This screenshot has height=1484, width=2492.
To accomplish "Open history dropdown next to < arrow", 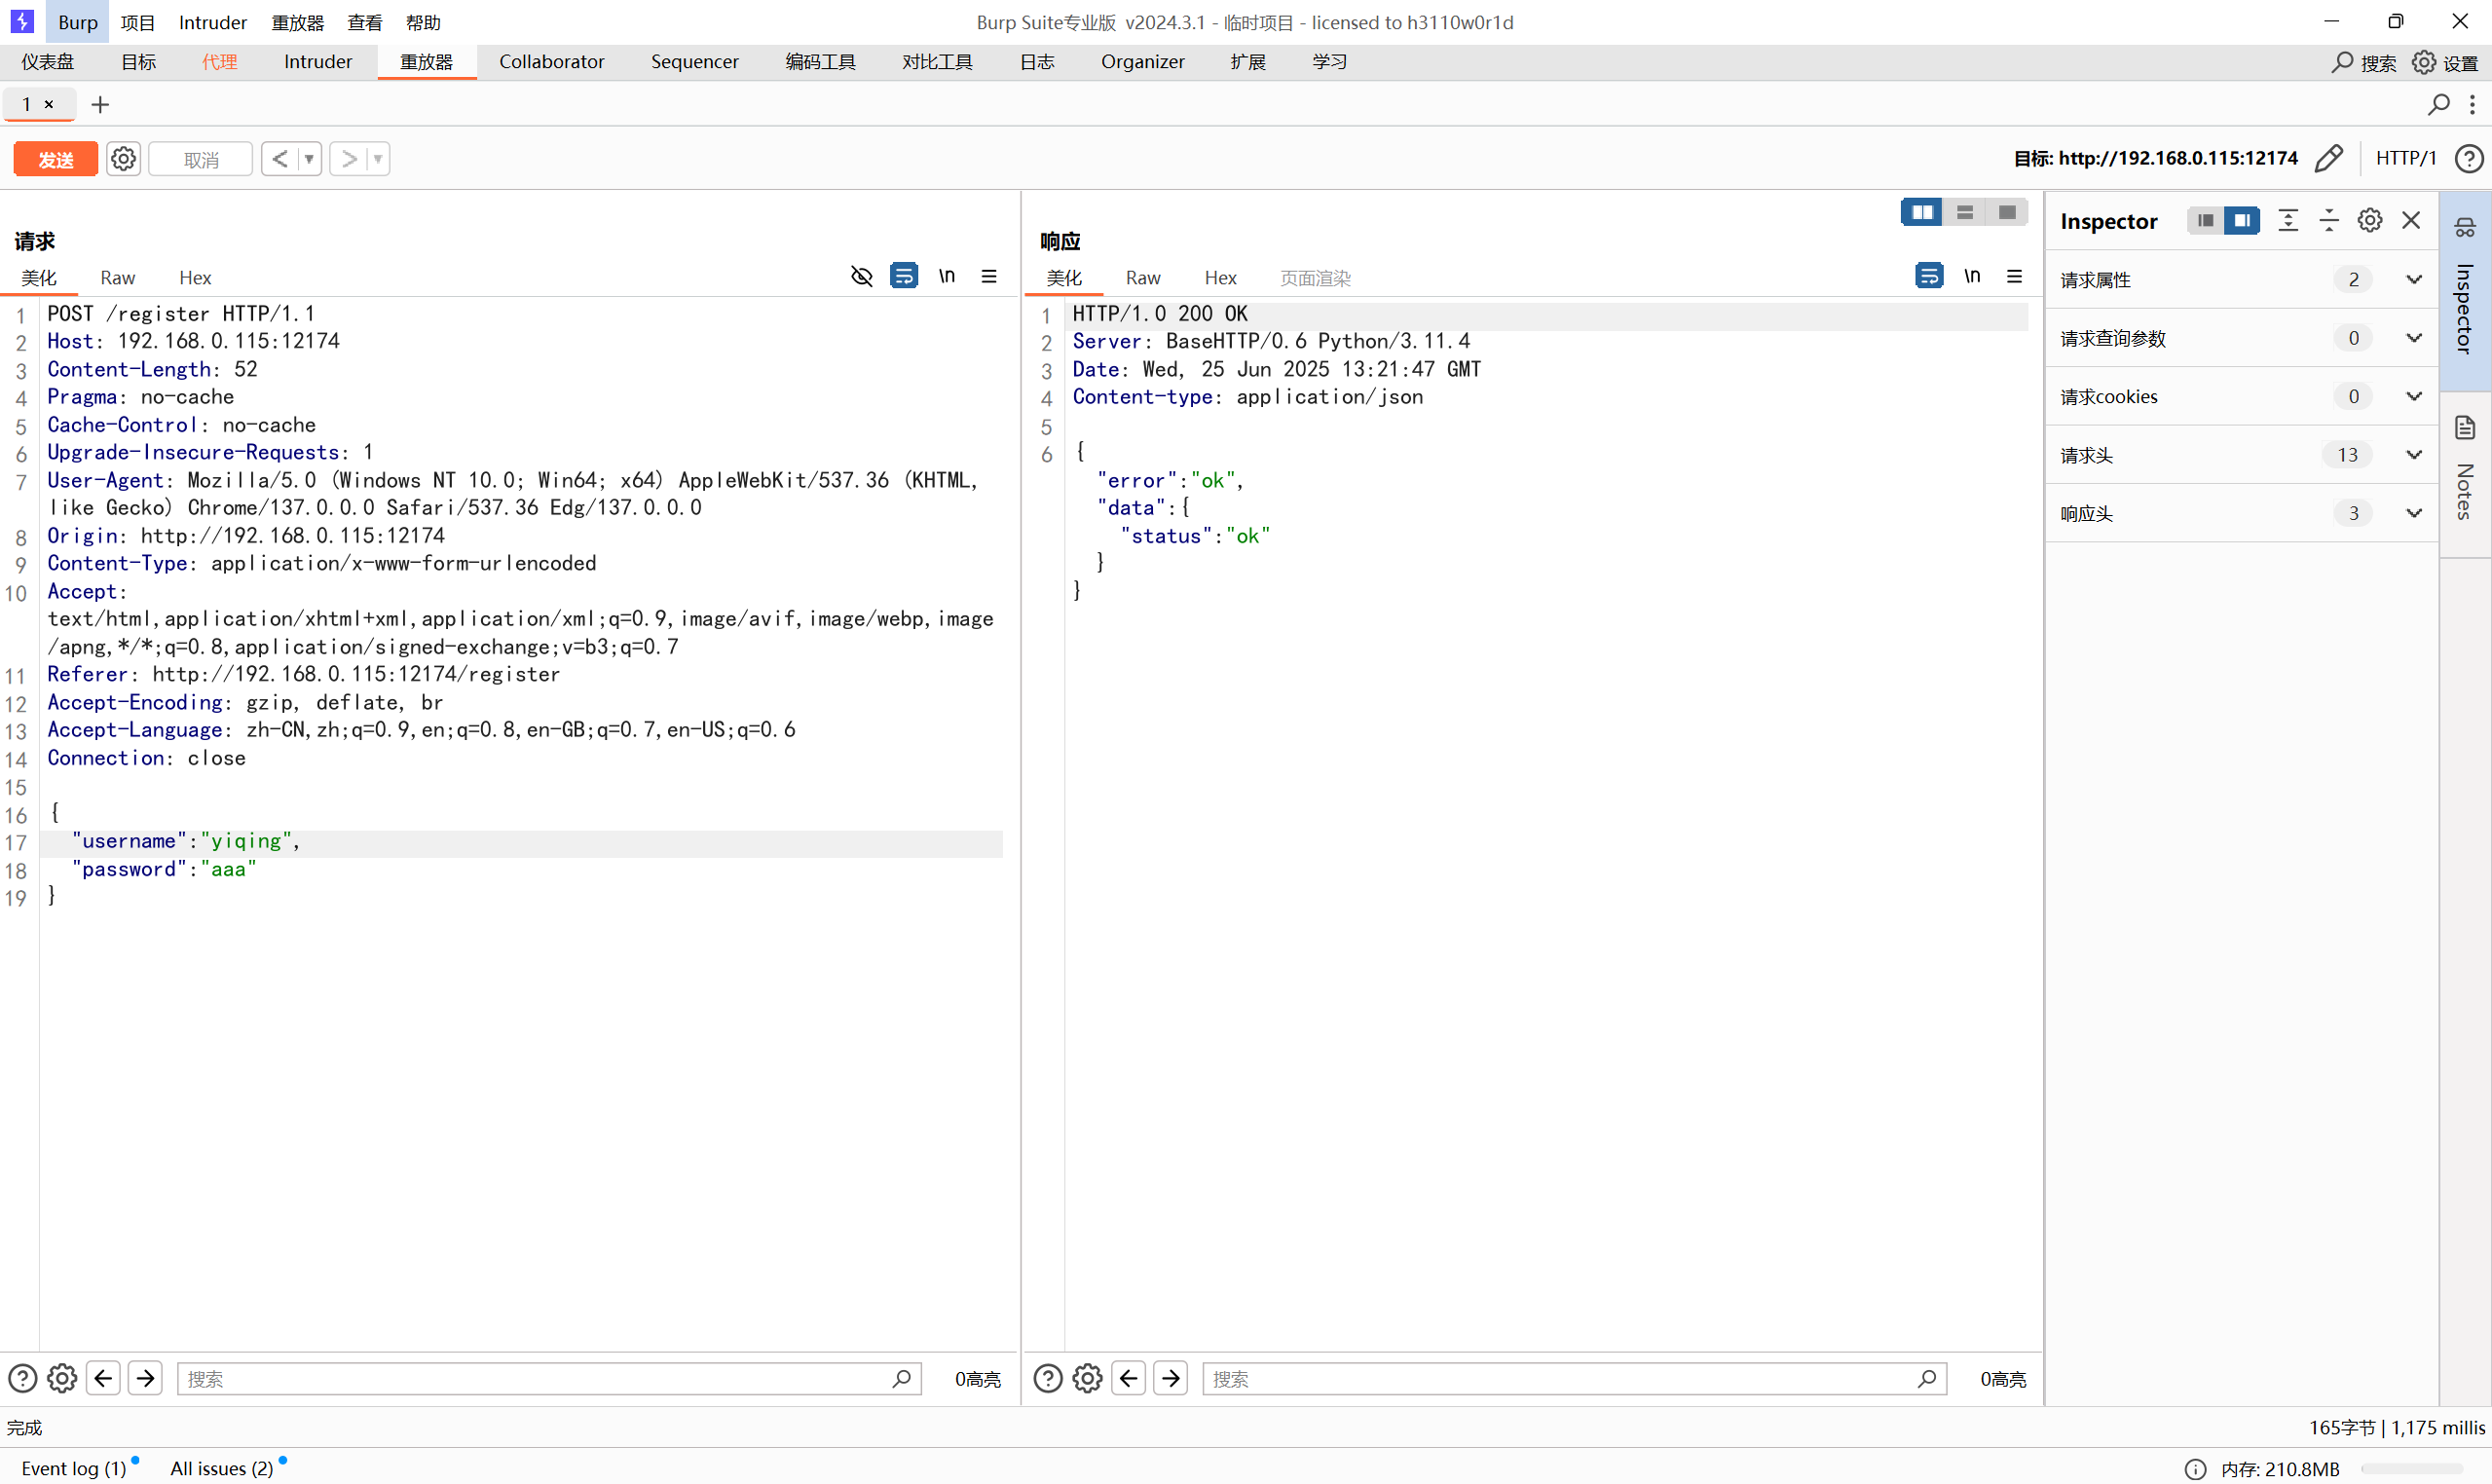I will [x=310, y=159].
